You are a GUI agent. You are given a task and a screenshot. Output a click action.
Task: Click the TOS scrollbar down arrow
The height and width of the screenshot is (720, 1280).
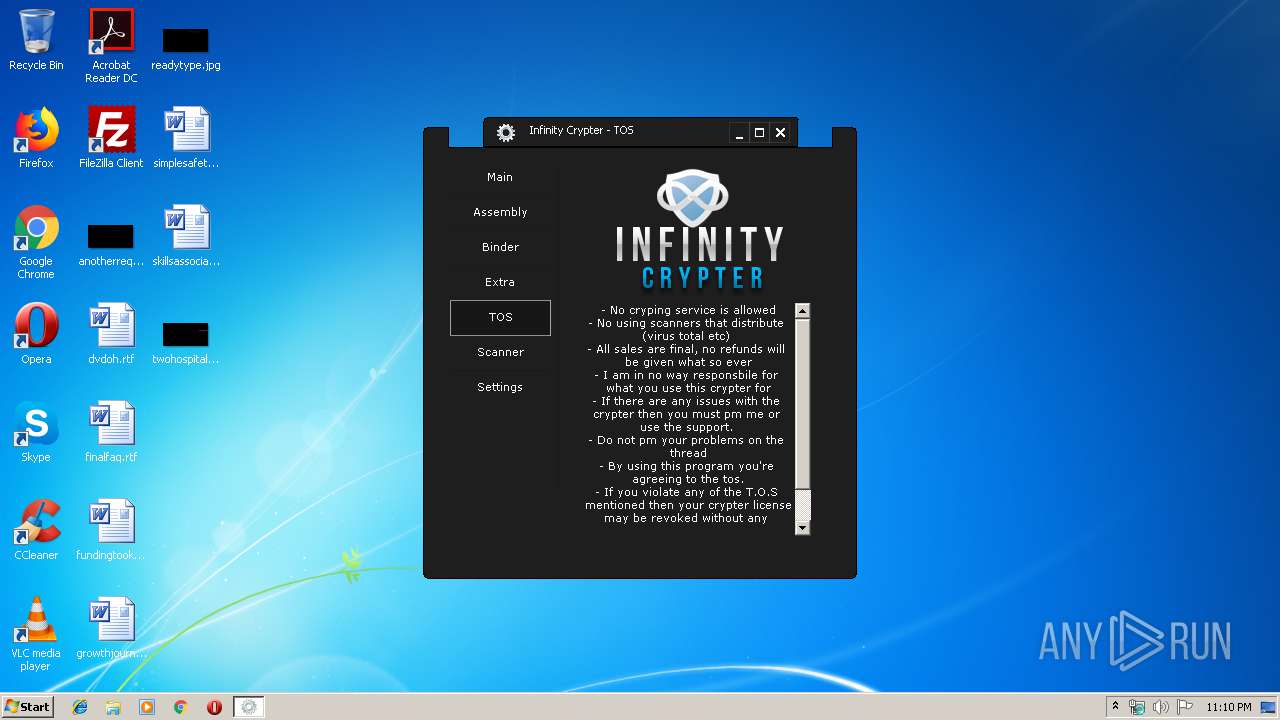coord(802,528)
